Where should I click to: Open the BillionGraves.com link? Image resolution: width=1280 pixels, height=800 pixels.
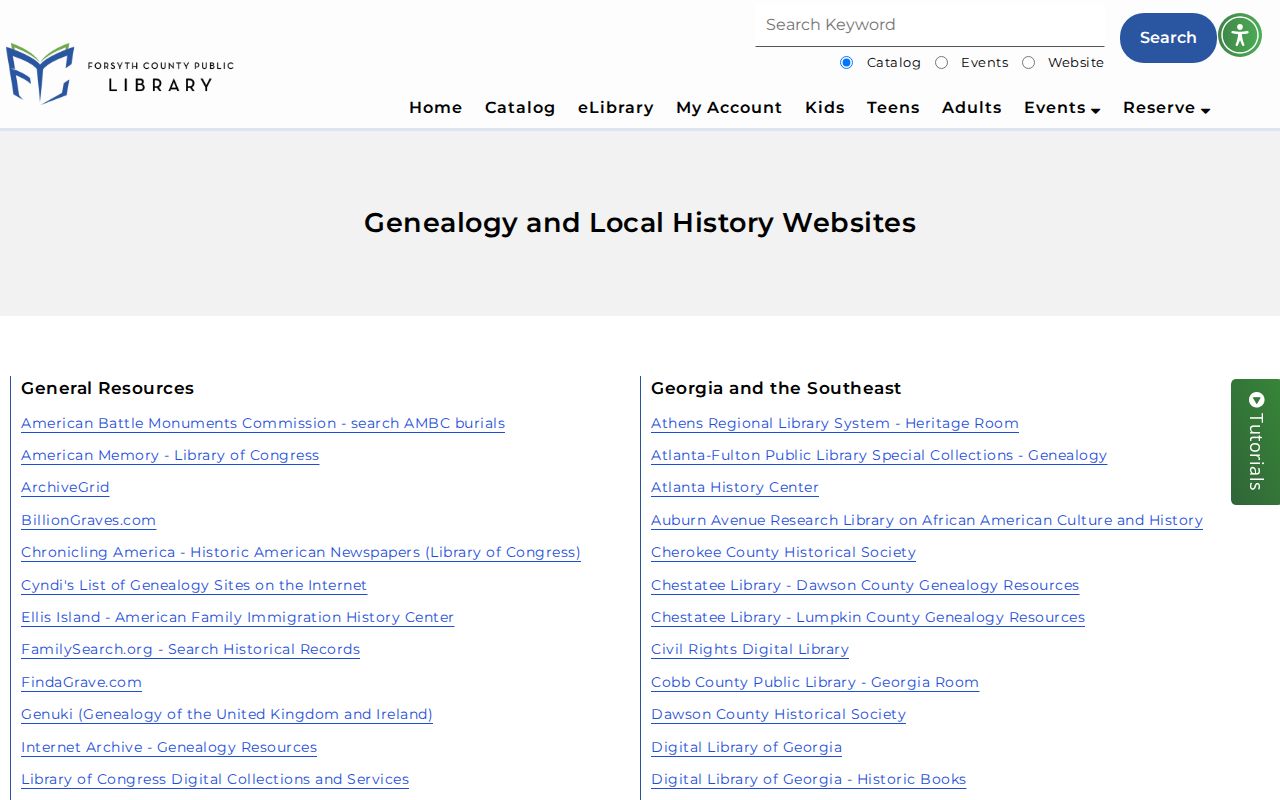[88, 520]
